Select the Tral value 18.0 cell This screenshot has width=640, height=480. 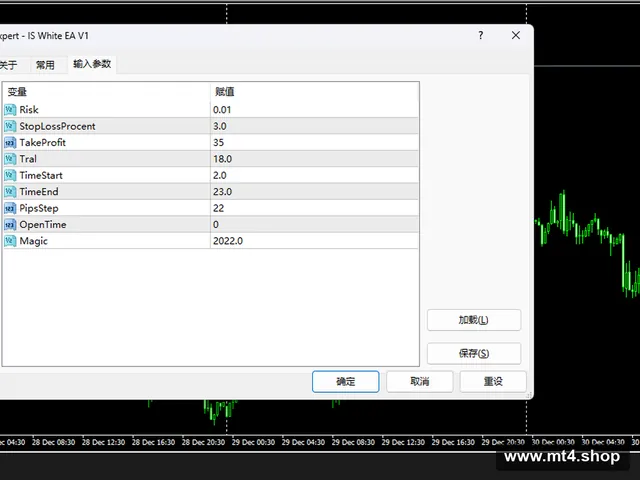pos(314,159)
